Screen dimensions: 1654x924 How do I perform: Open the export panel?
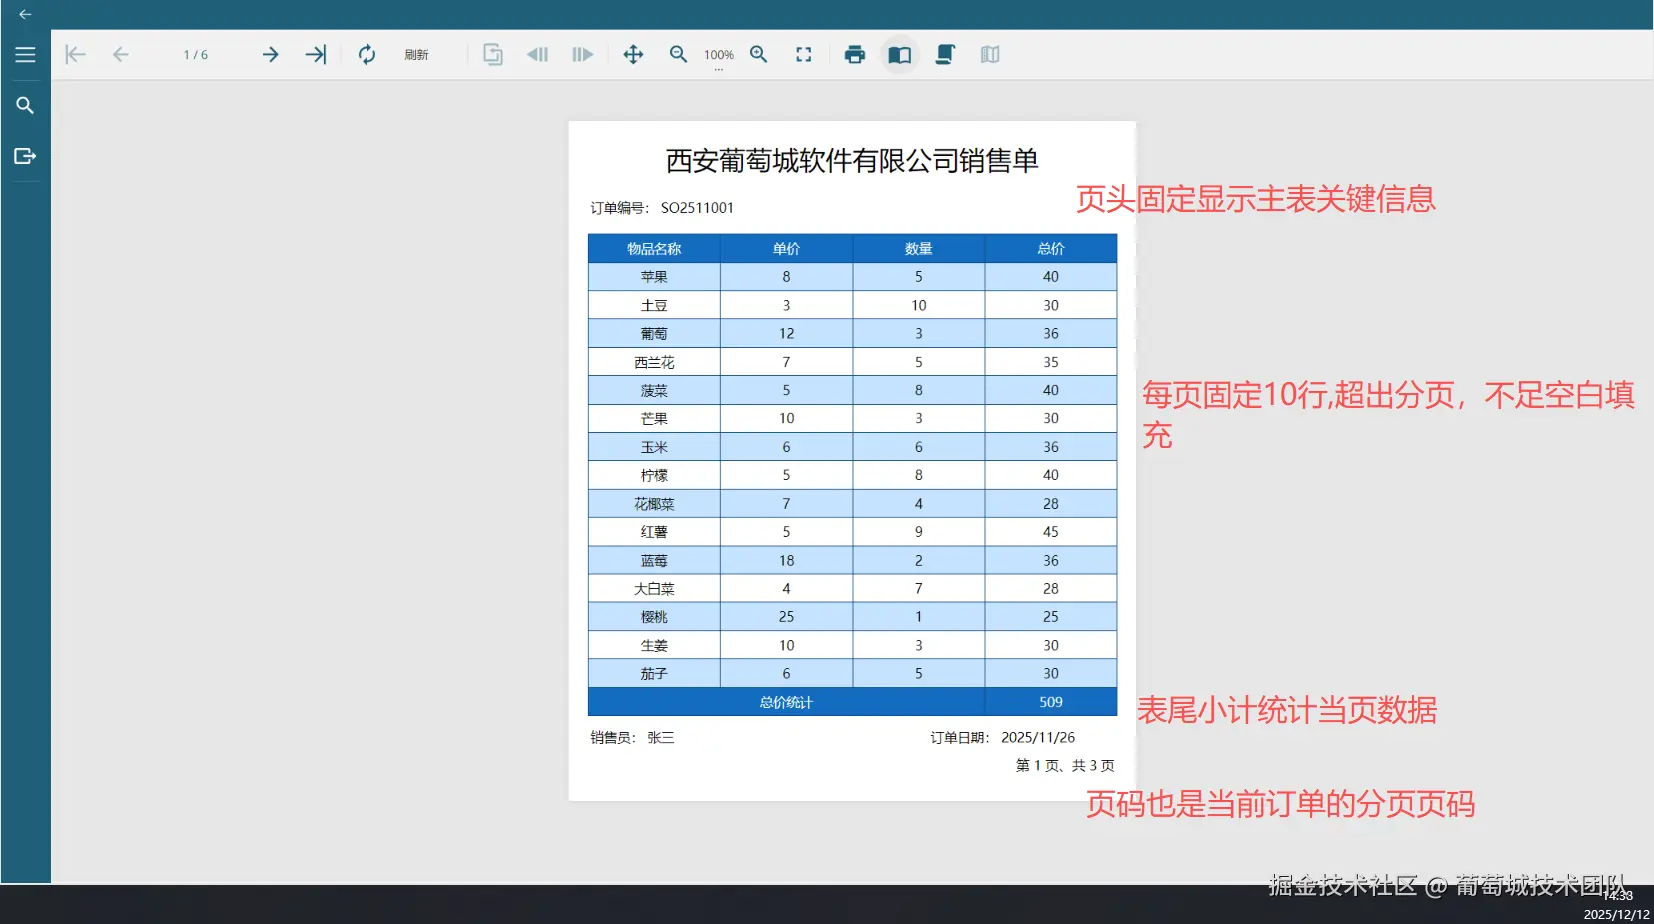tap(26, 156)
